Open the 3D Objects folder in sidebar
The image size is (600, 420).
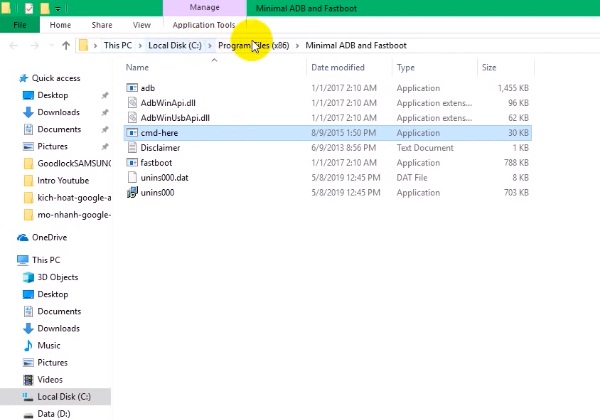click(59, 277)
